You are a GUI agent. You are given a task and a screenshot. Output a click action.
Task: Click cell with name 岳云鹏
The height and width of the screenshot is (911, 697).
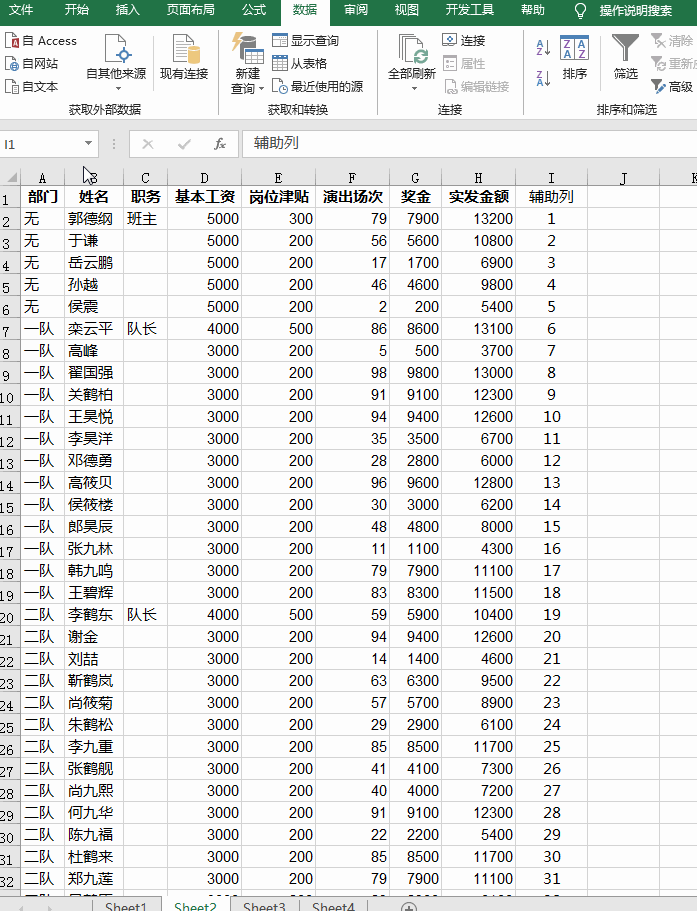94,263
